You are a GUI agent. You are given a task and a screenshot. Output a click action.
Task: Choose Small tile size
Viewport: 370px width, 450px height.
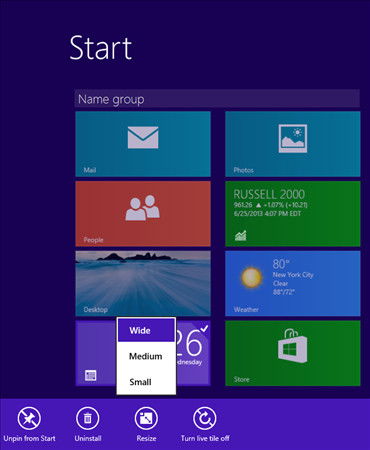tap(146, 382)
